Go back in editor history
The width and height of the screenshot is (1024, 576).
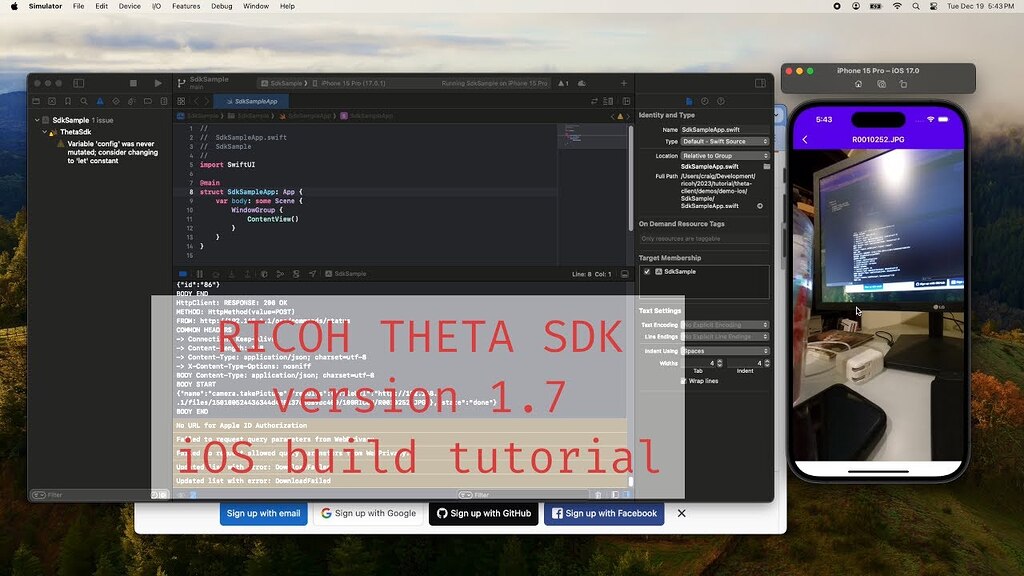196,101
